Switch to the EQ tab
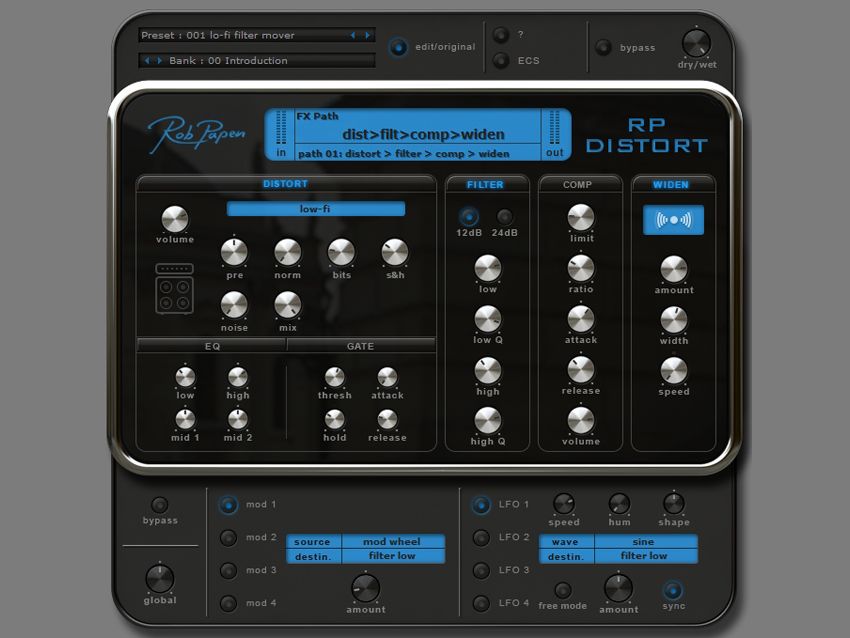850x638 pixels. point(214,346)
